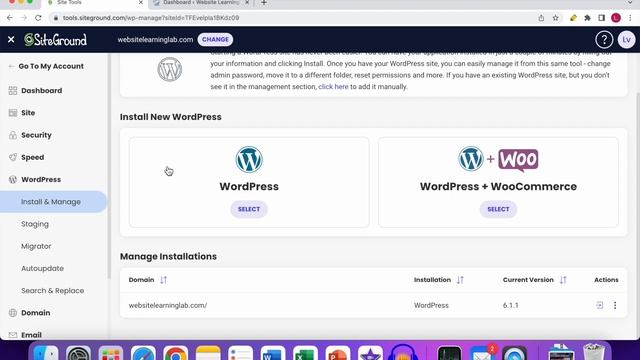The width and height of the screenshot is (640, 360).
Task: Click the WordPress sidebar logo icon
Action: click(13, 180)
